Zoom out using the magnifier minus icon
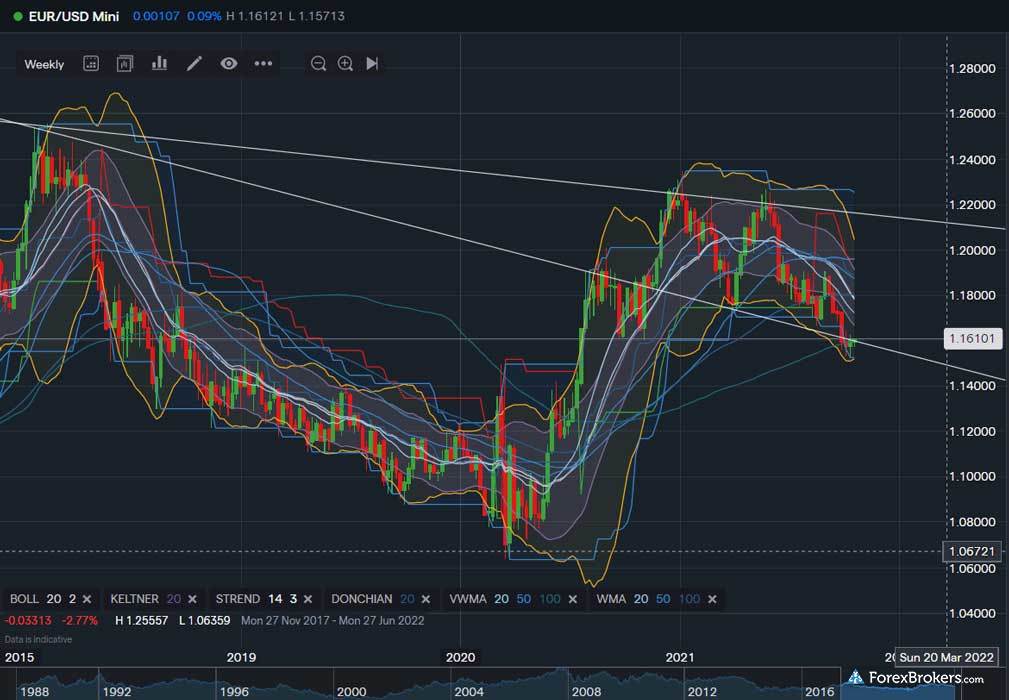Viewport: 1009px width, 700px height. (318, 64)
